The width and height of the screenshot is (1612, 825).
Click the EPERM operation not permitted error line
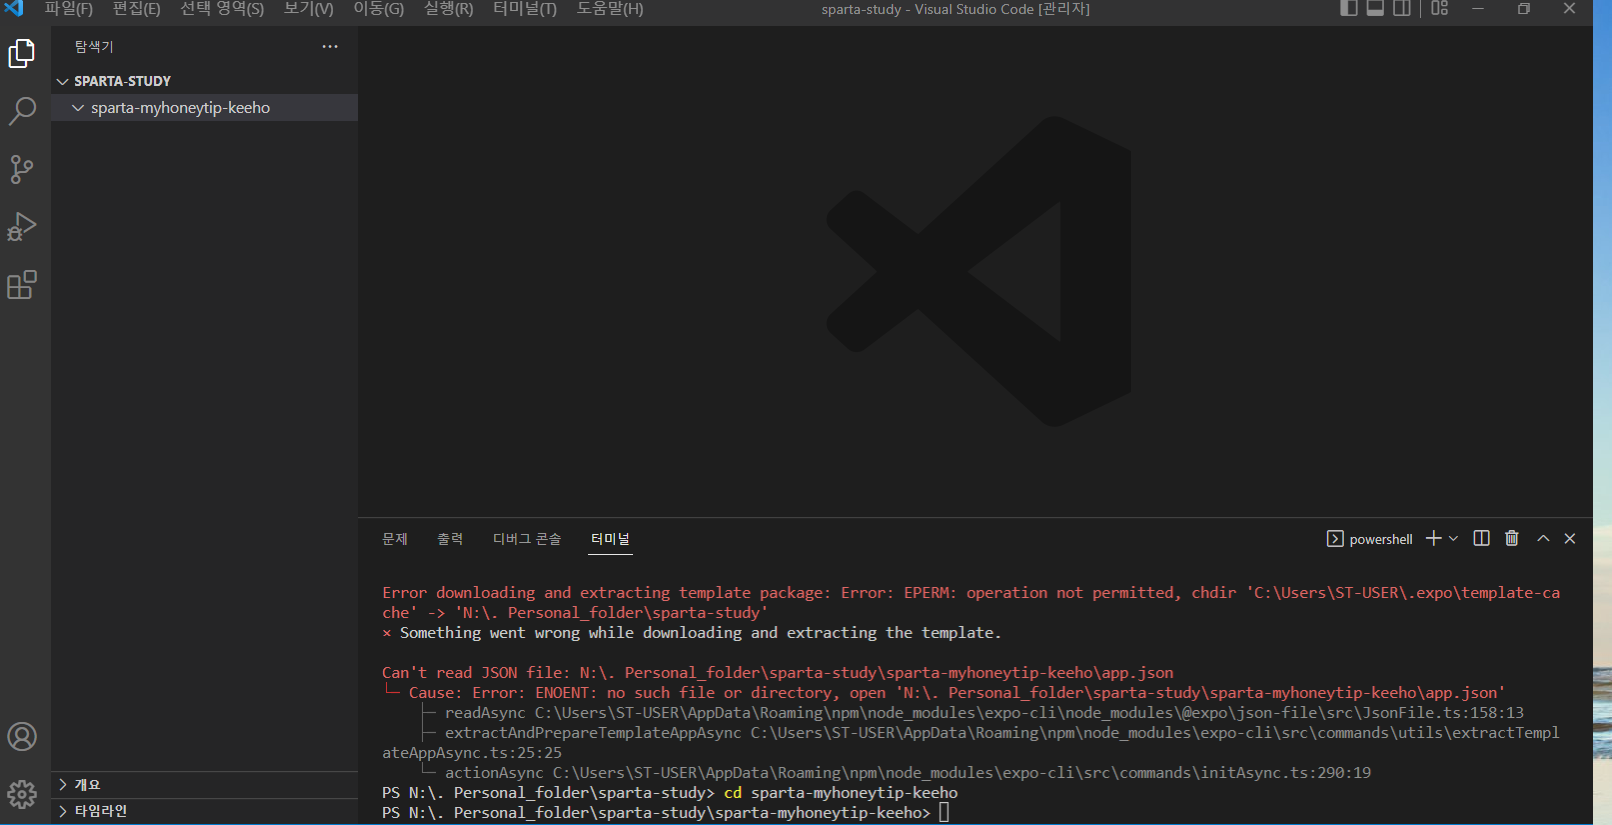tap(971, 603)
